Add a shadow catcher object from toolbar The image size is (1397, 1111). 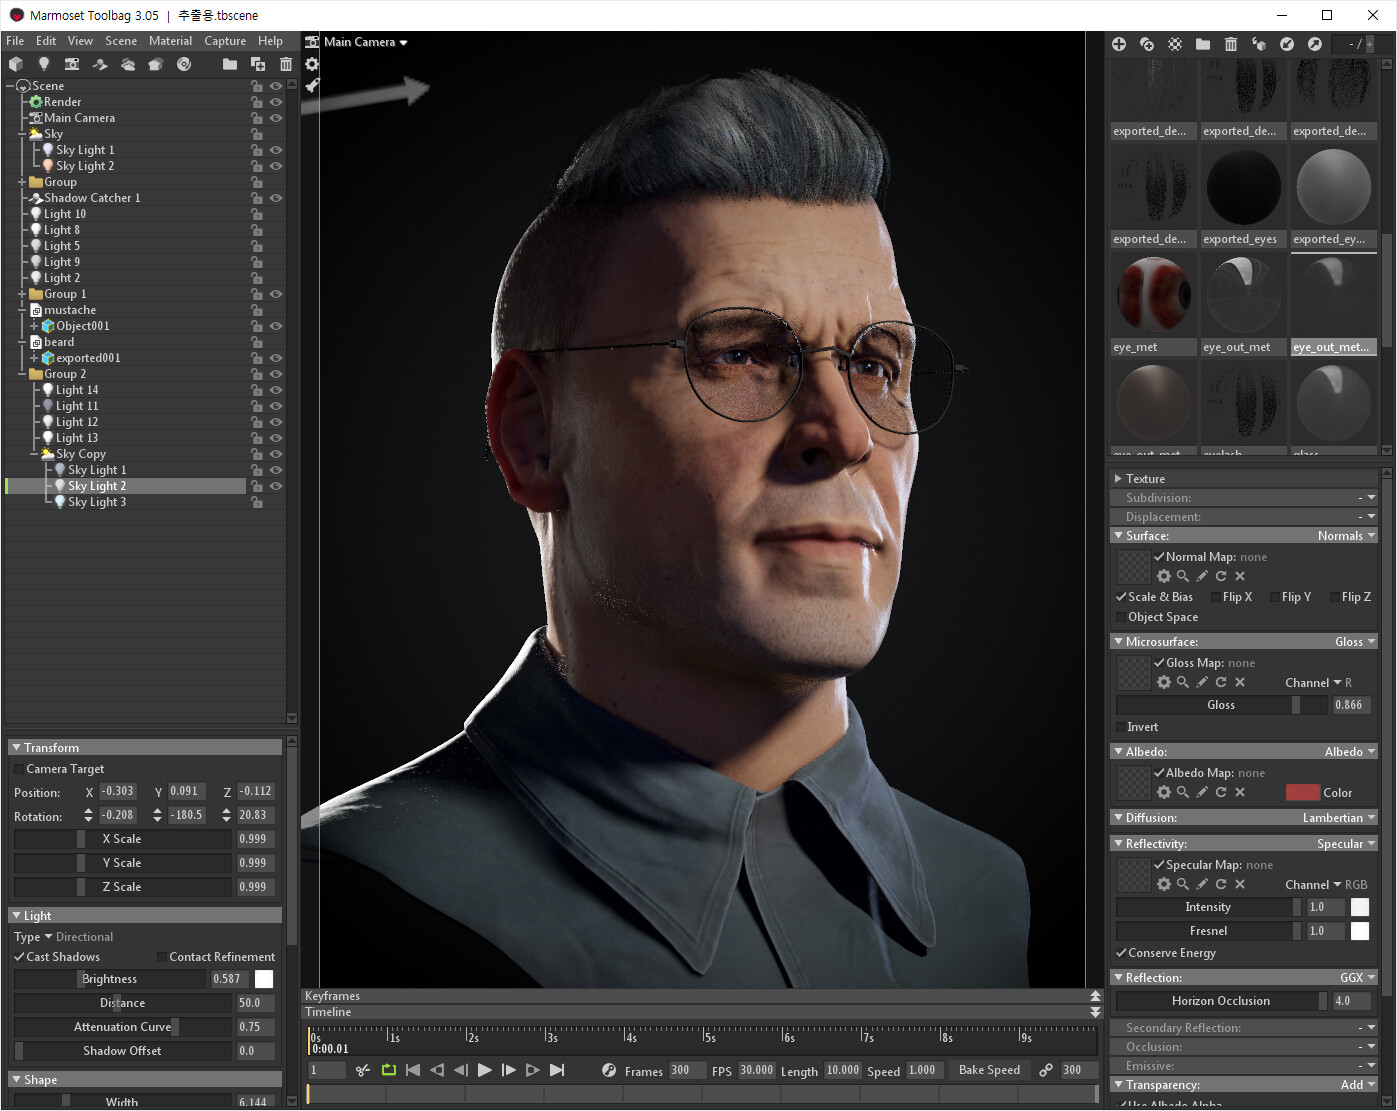tap(100, 64)
